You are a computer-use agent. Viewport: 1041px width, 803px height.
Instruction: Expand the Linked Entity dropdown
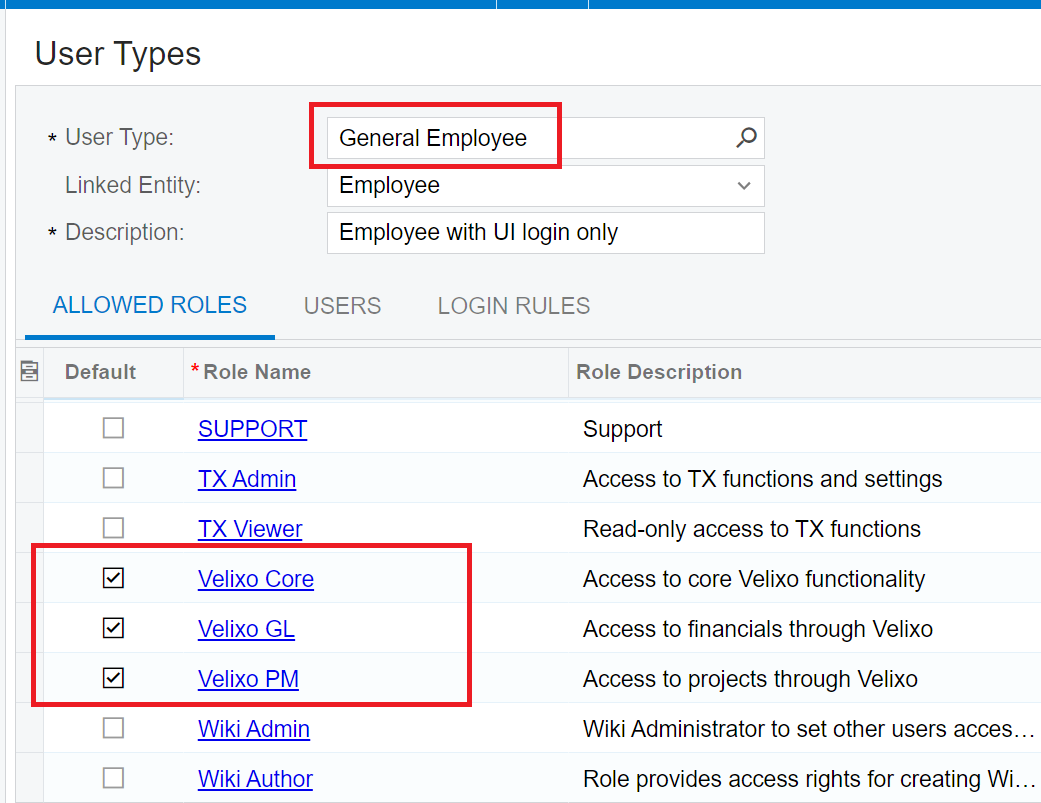click(x=744, y=186)
